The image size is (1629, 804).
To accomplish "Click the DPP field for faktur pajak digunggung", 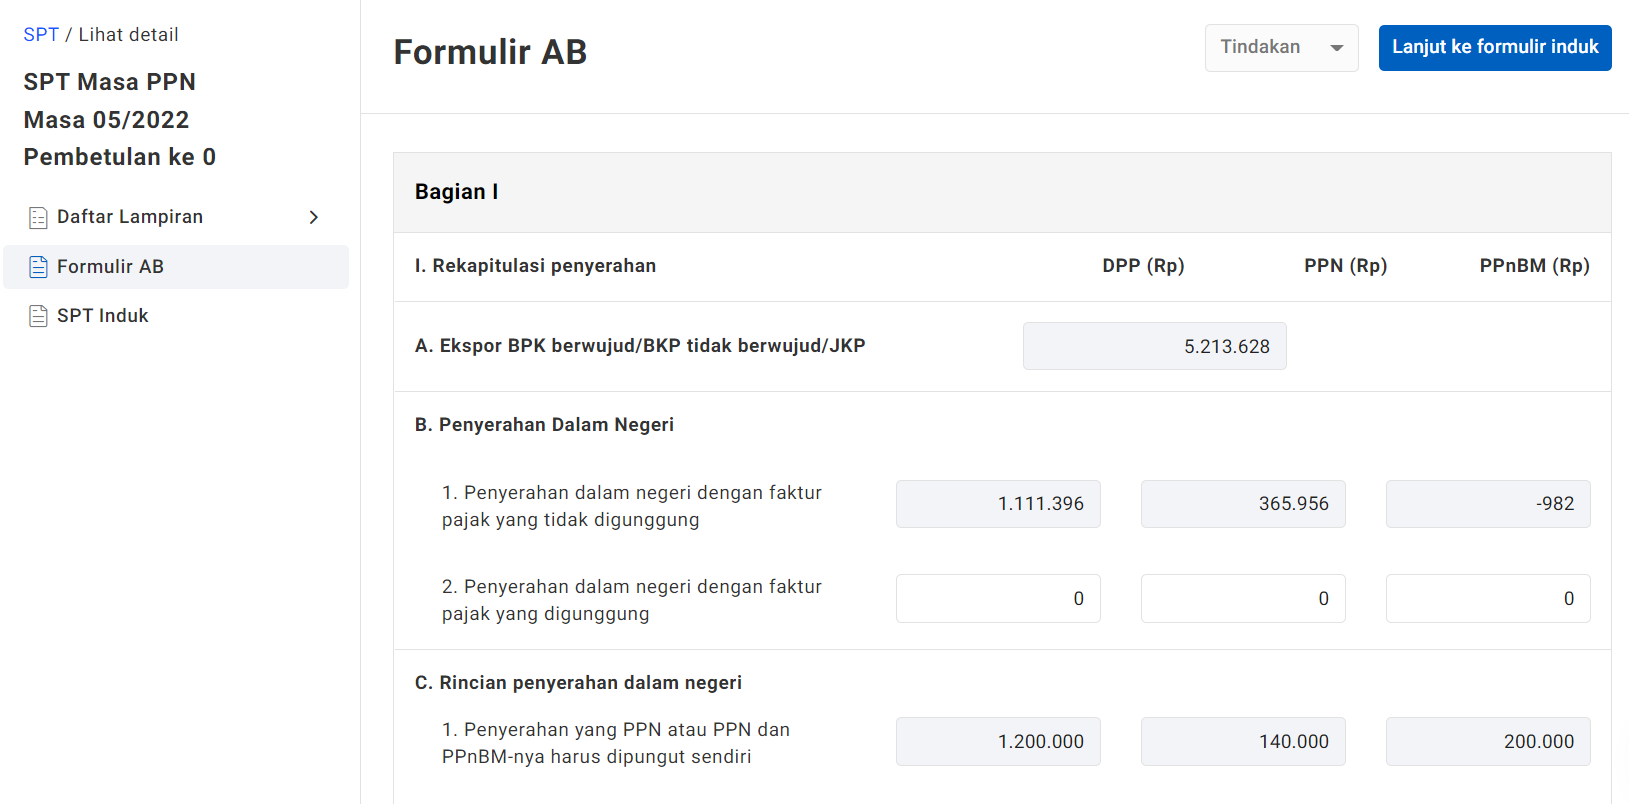I will tap(998, 599).
